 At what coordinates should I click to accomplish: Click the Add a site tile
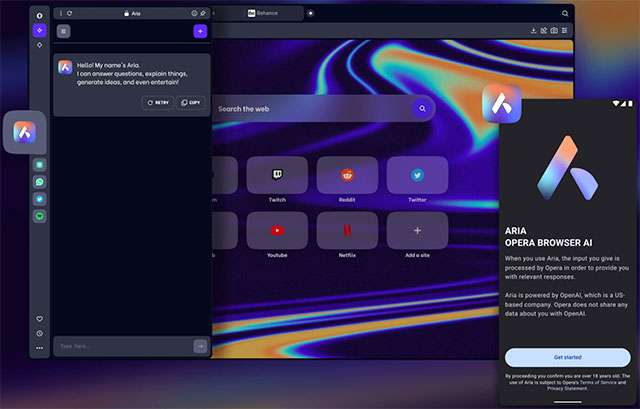(x=417, y=230)
